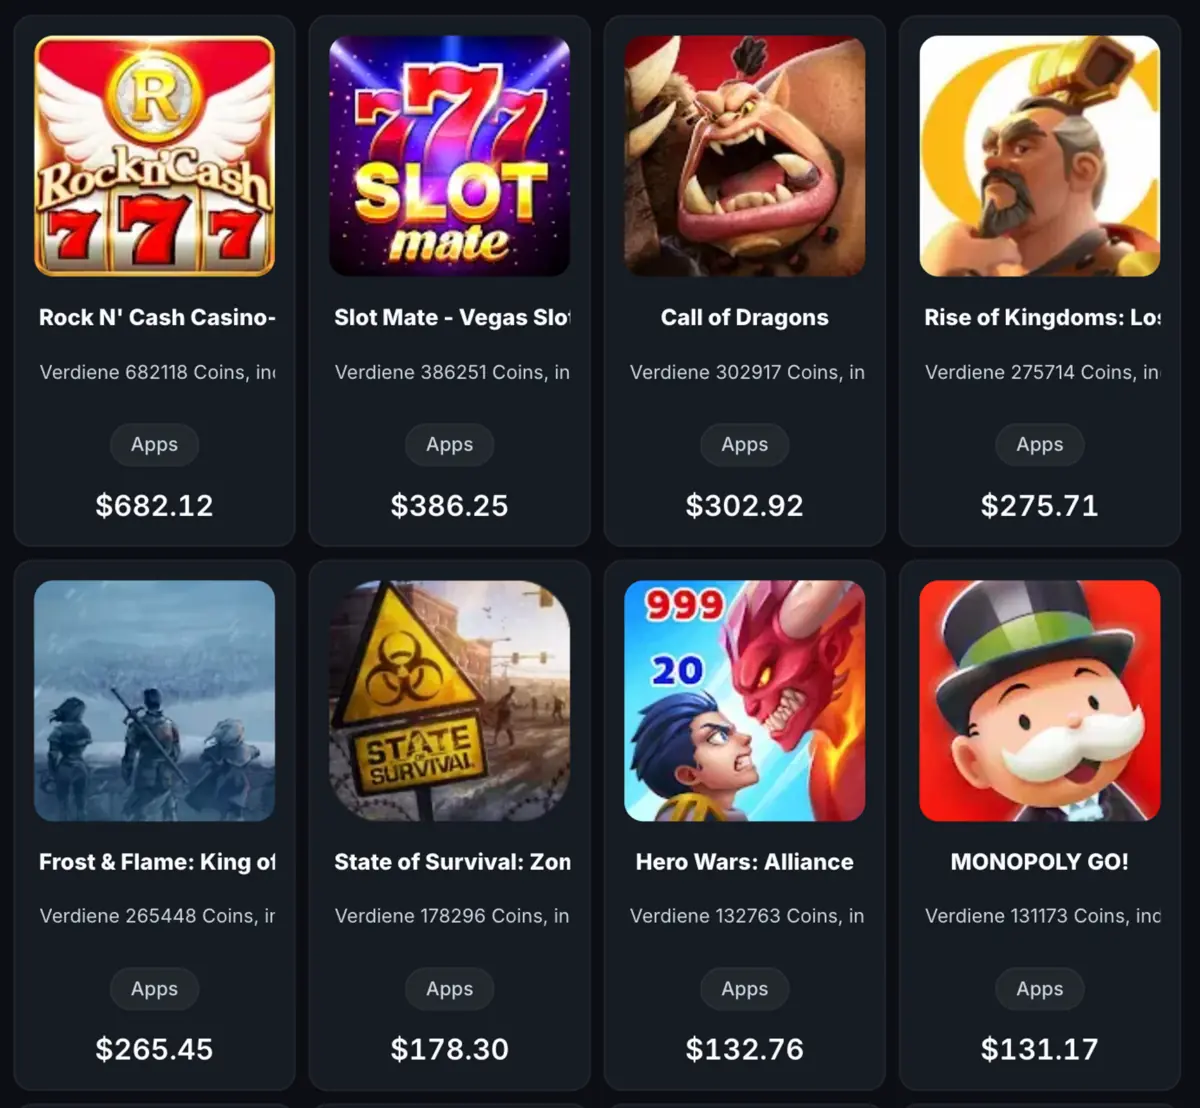Select the Slot Mate 777 app icon
The image size is (1200, 1108).
click(x=449, y=156)
